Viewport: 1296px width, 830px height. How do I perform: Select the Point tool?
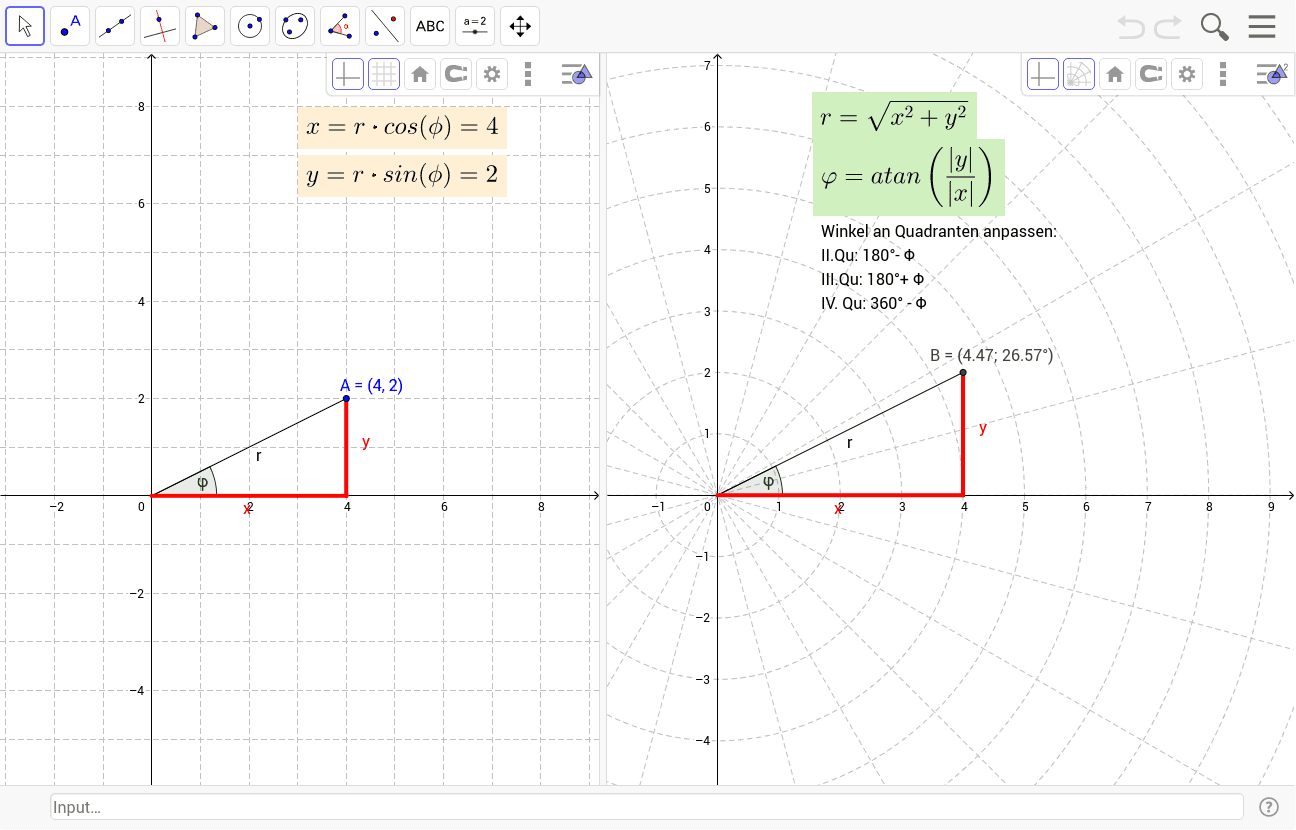tap(70, 25)
